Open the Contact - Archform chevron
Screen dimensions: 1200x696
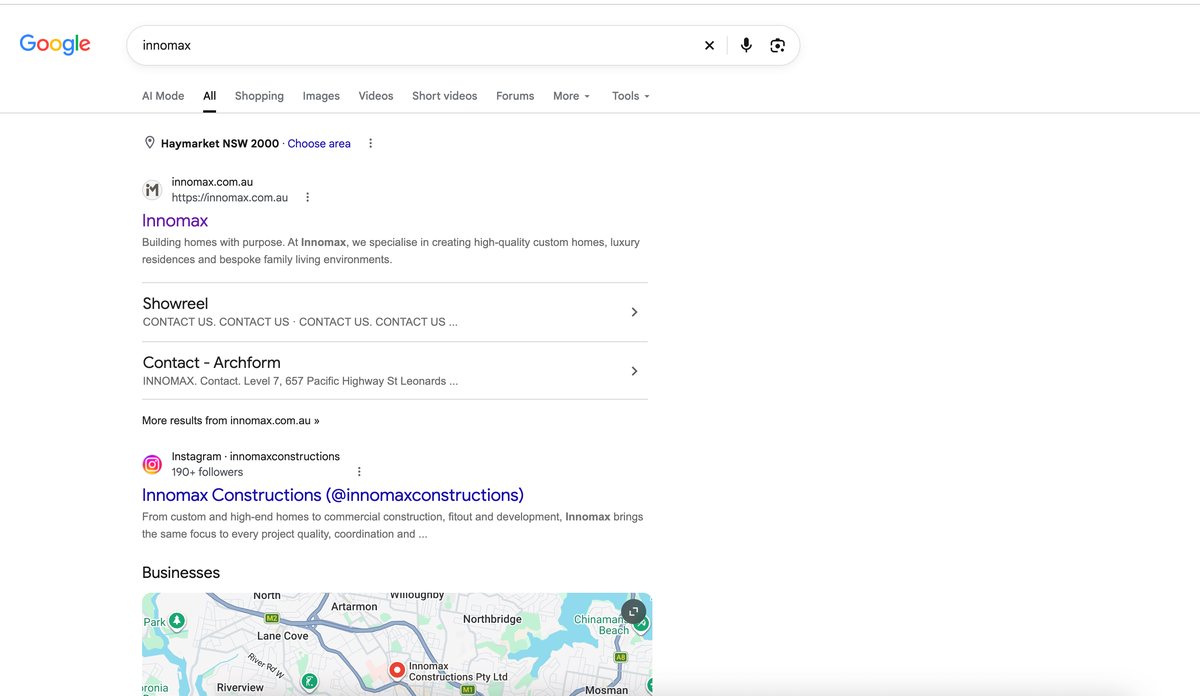coord(634,371)
